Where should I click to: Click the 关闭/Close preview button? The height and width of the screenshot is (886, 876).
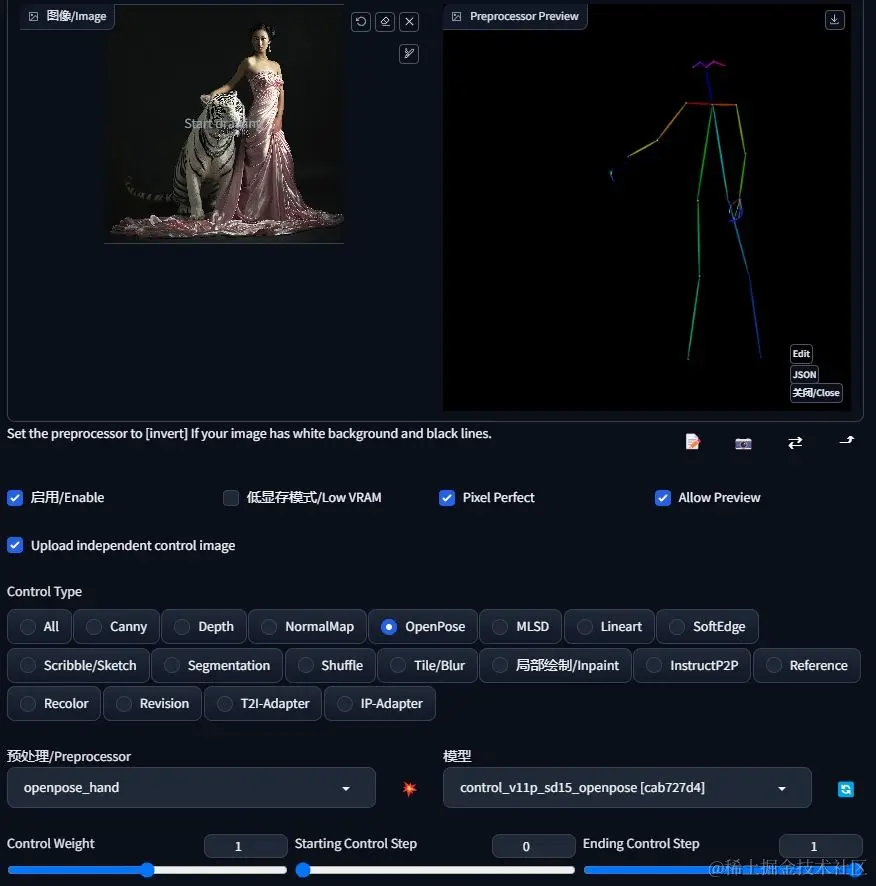coord(816,393)
